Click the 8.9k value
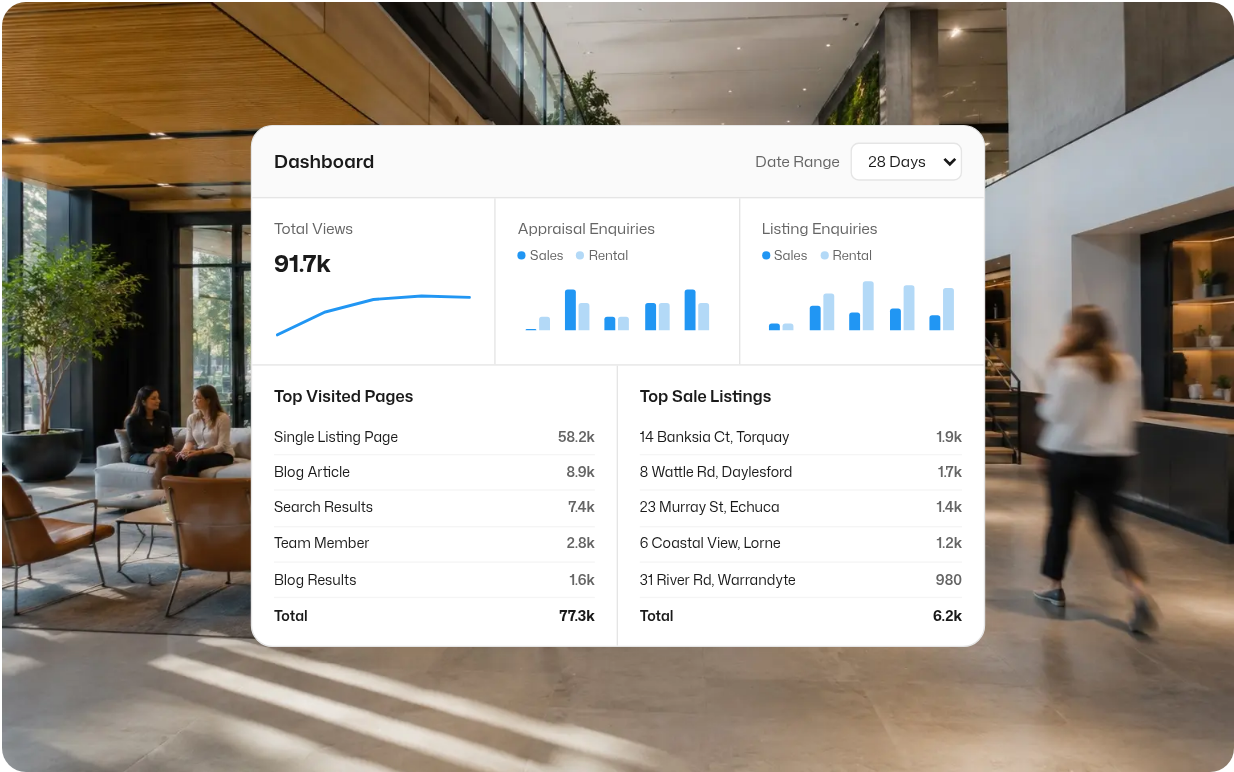This screenshot has height=772, width=1234. point(580,472)
